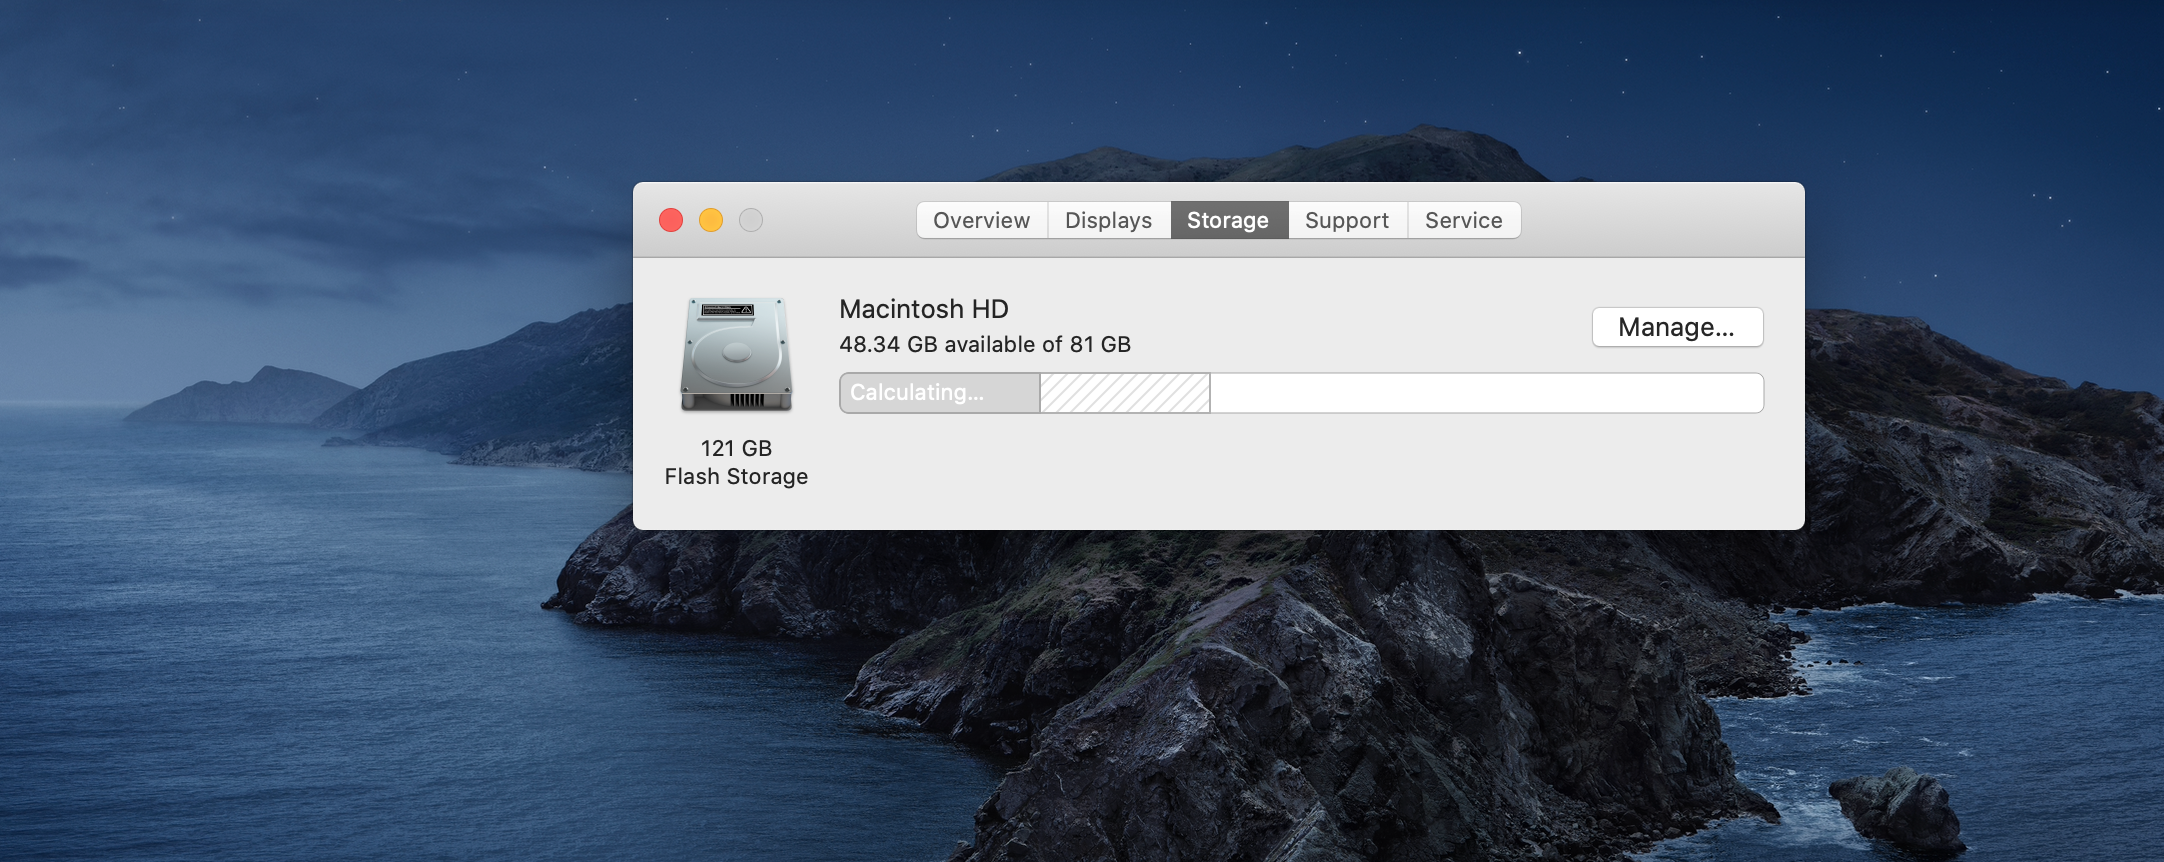Image resolution: width=2164 pixels, height=862 pixels.
Task: Open the Service tab
Action: 1464,220
